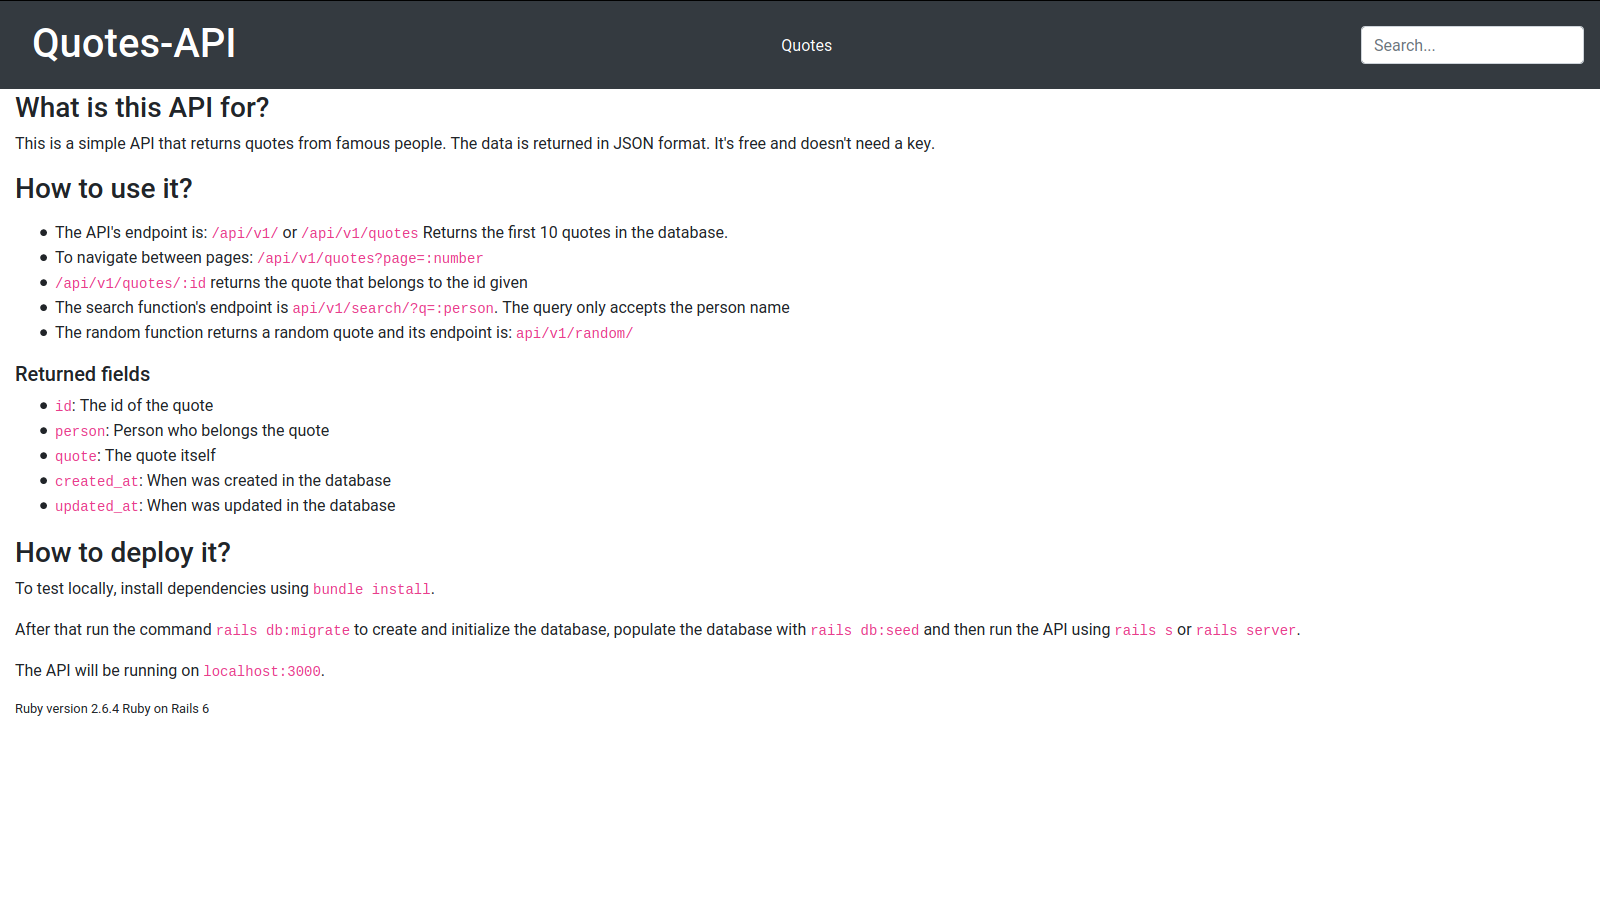
Task: Click the /api/v1/quotes/:id code
Action: pyautogui.click(x=131, y=283)
